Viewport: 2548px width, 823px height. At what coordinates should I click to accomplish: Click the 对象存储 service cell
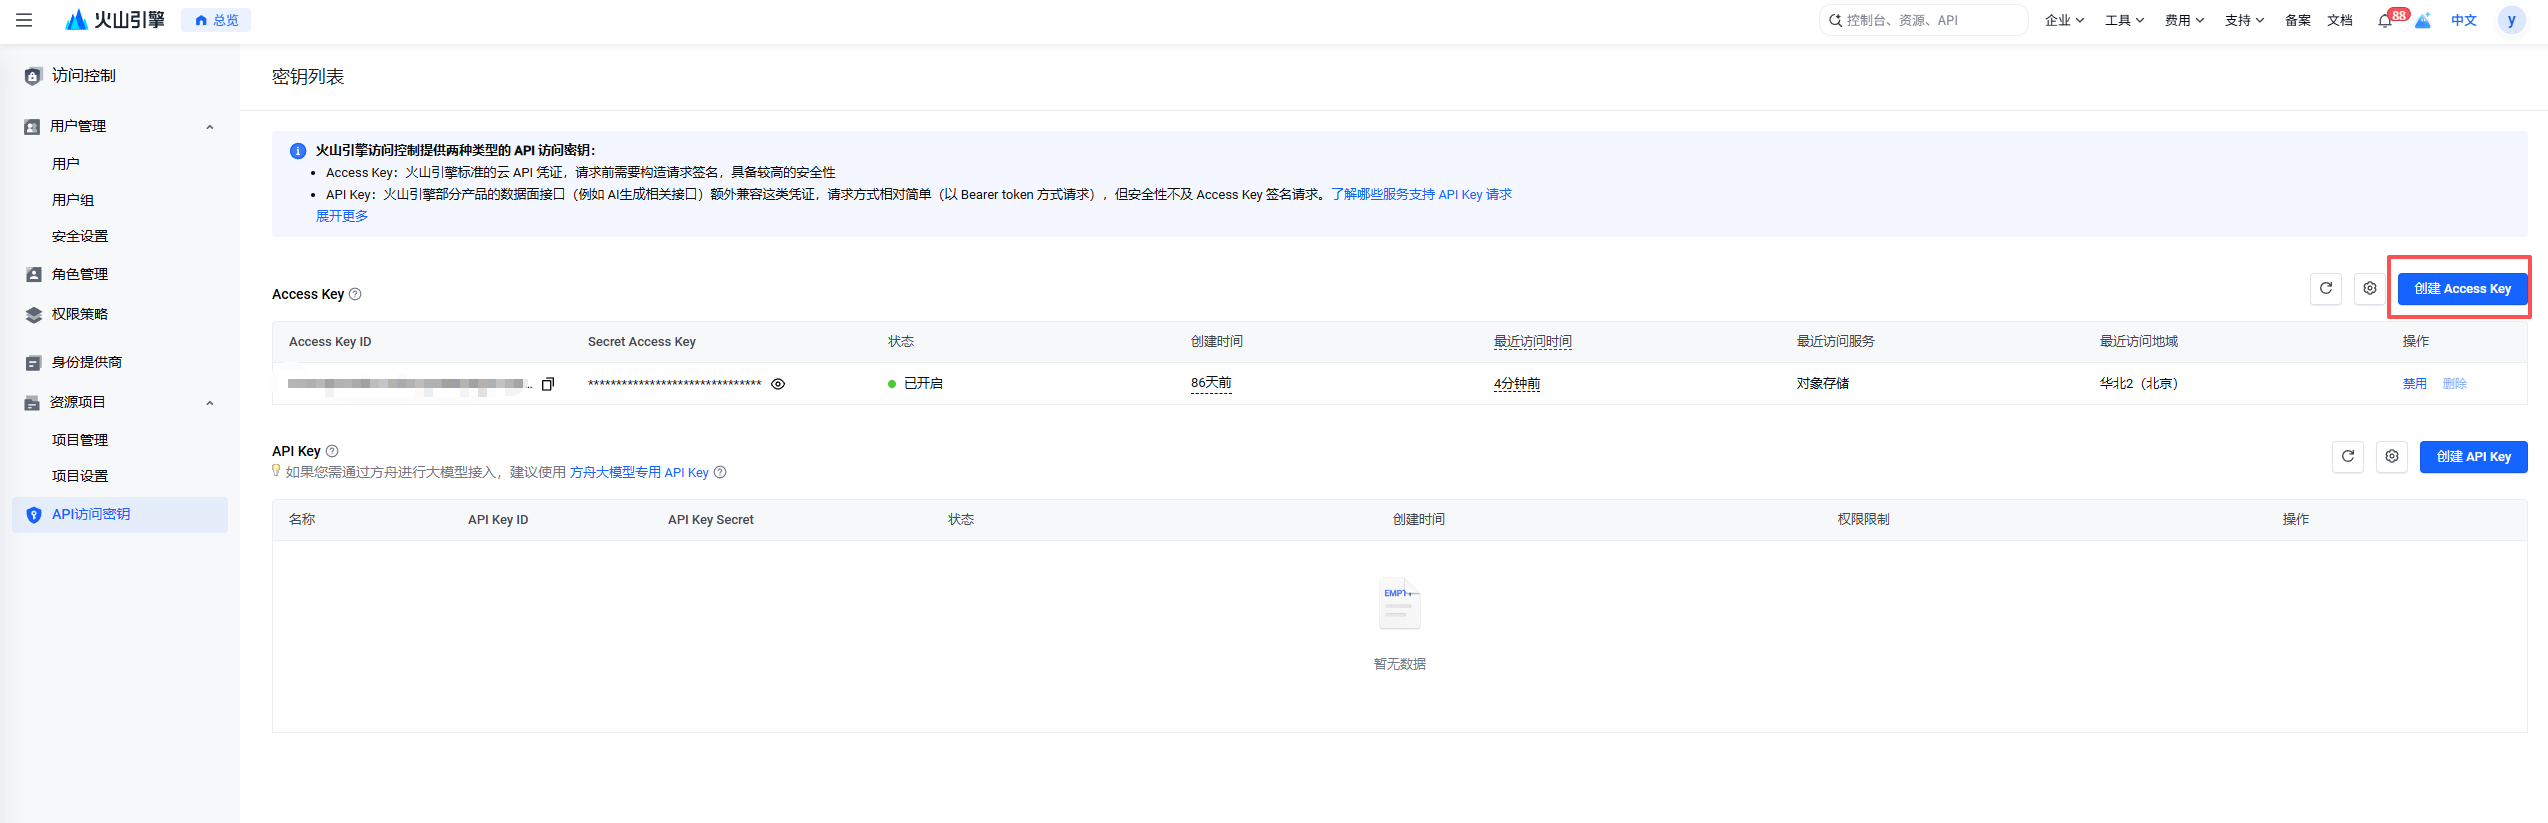click(x=1823, y=384)
